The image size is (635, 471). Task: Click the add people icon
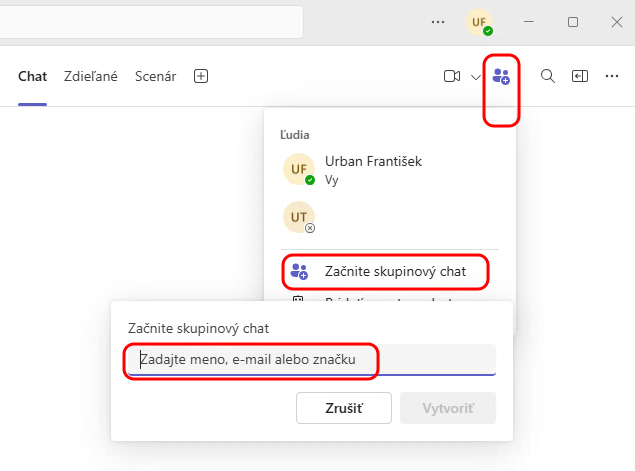click(501, 76)
